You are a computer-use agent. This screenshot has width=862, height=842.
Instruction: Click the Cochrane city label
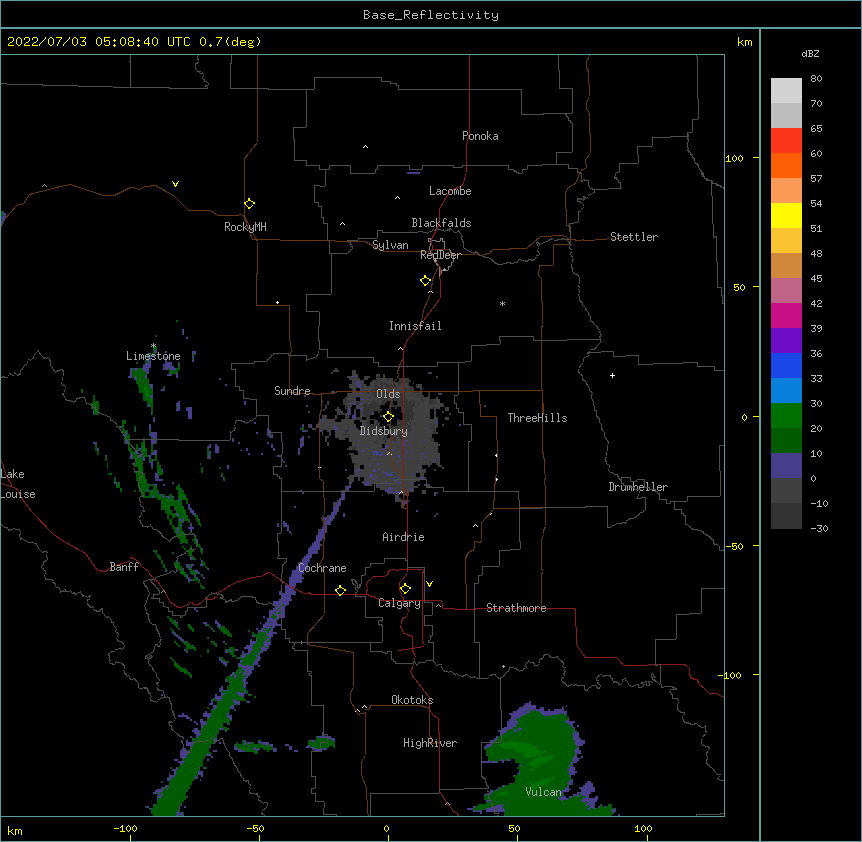point(322,568)
